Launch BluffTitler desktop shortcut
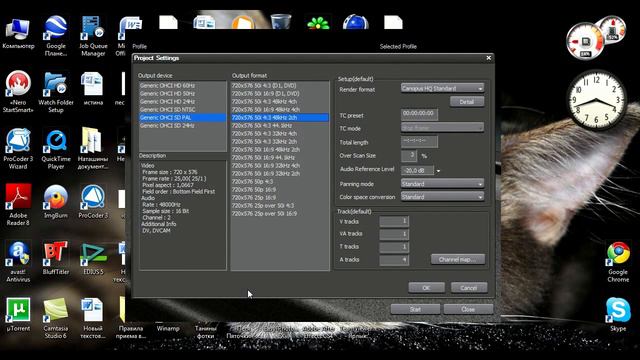 56,258
